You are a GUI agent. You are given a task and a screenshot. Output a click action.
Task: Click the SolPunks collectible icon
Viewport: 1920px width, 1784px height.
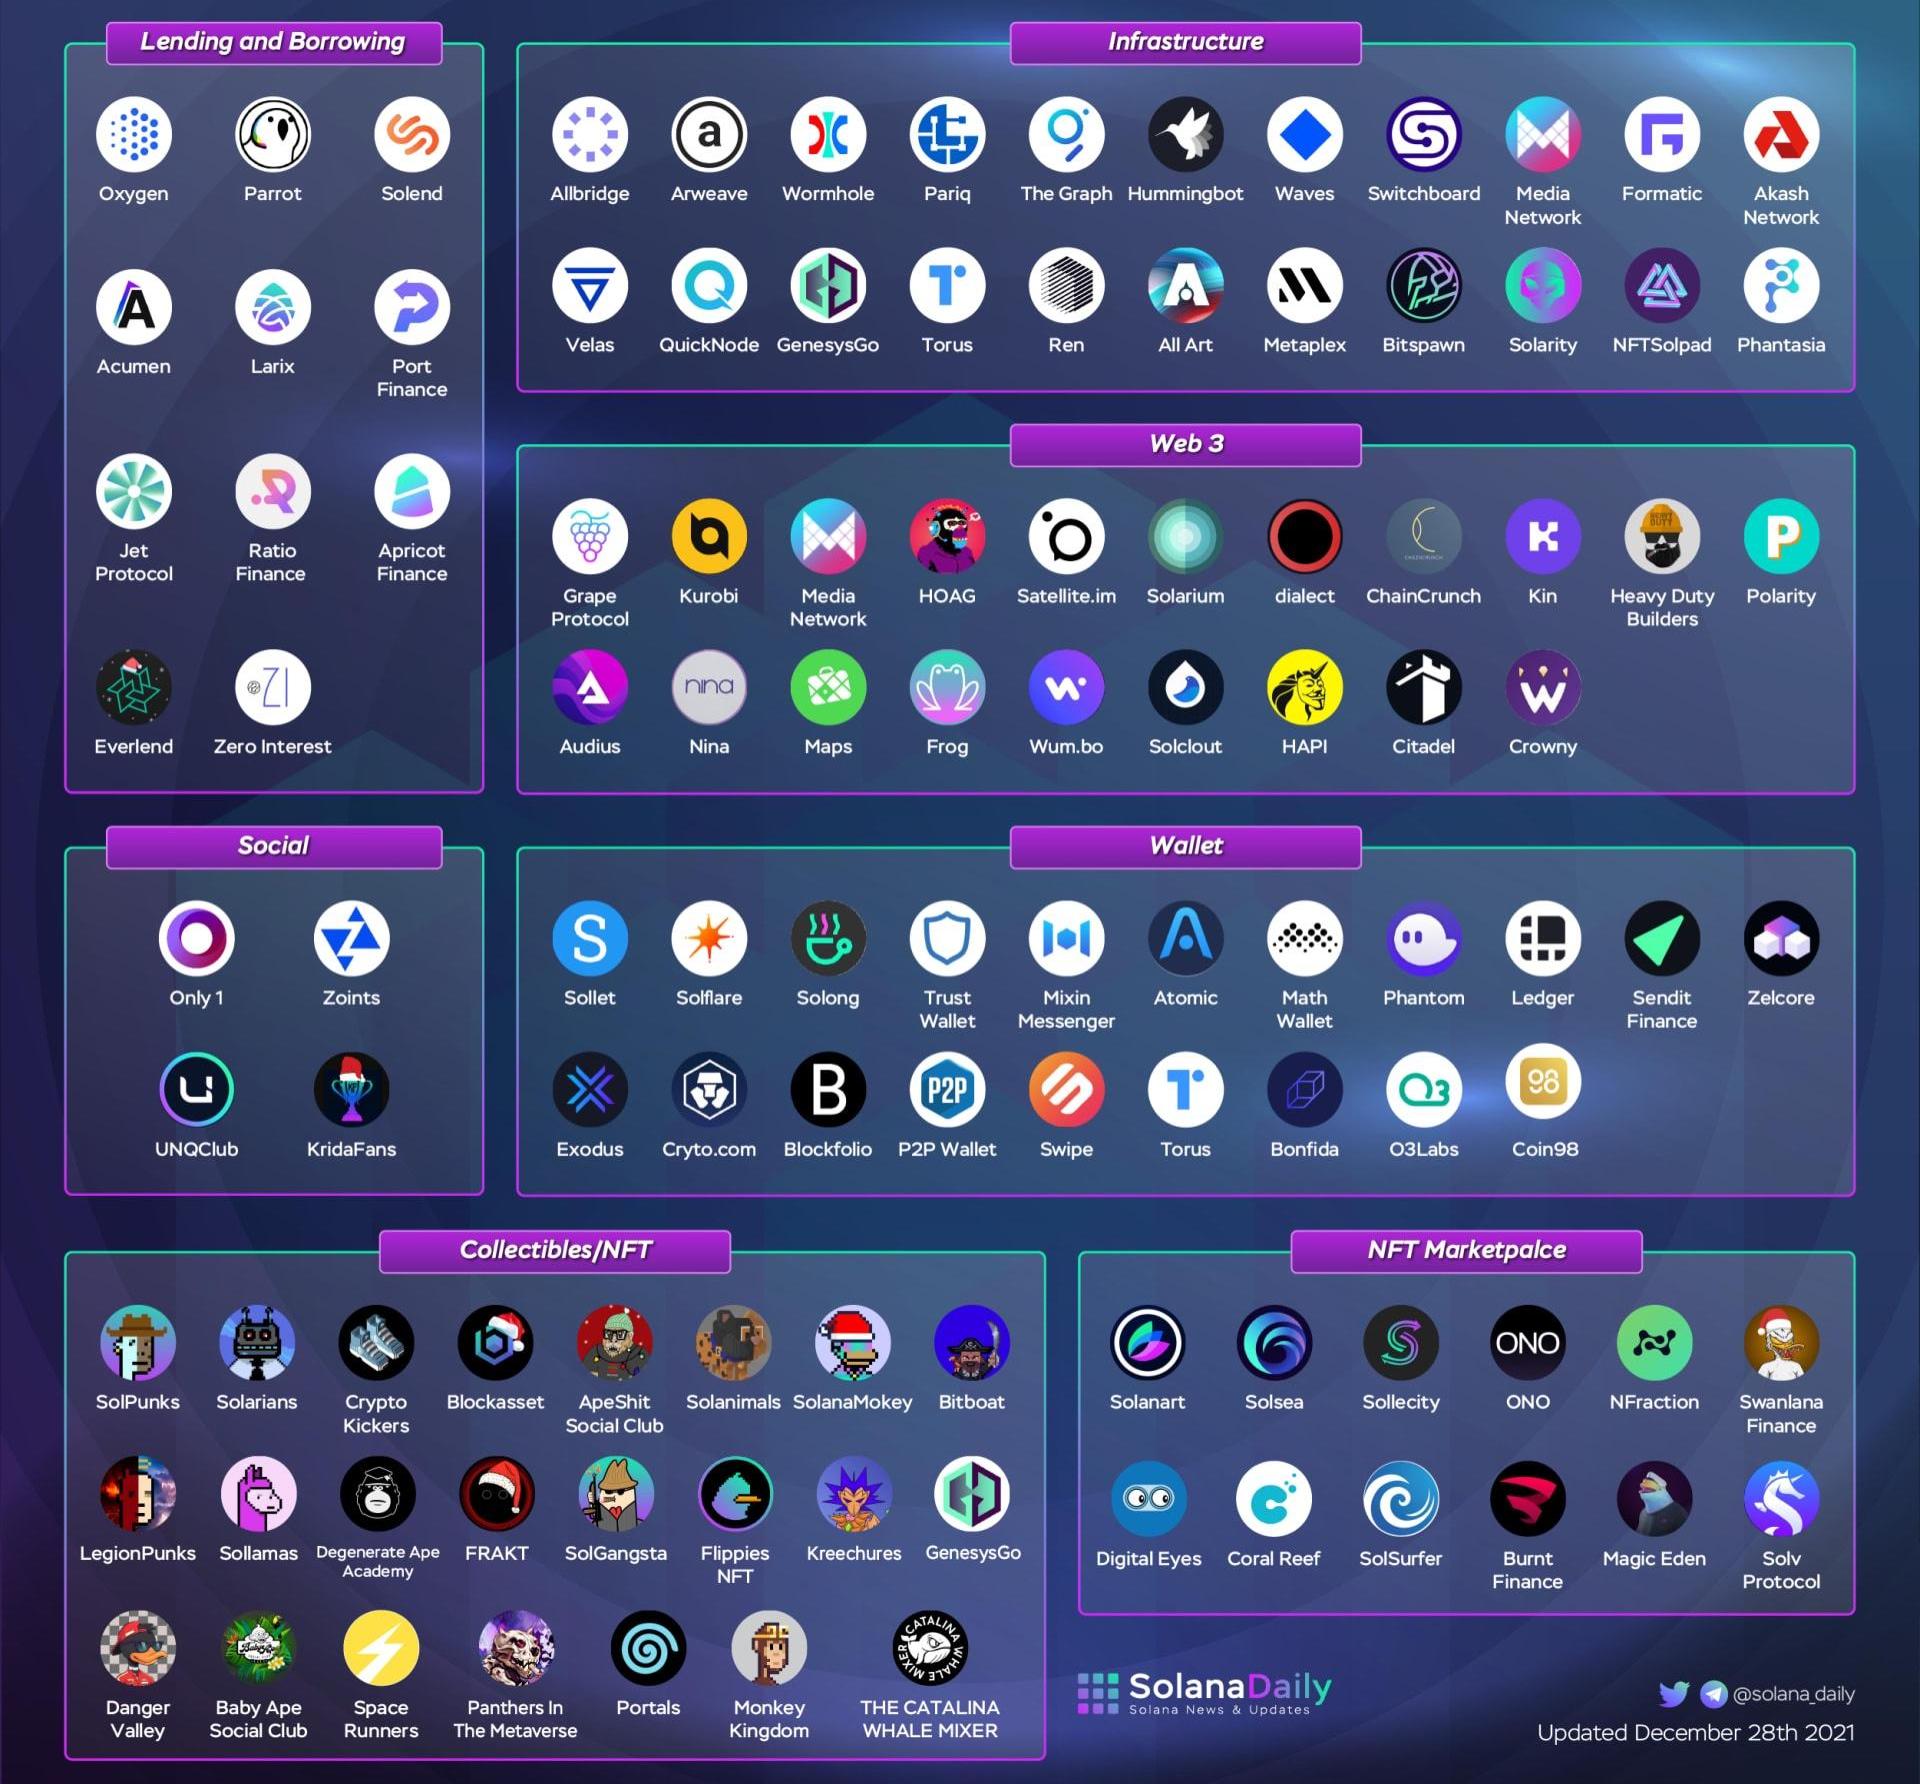138,1342
